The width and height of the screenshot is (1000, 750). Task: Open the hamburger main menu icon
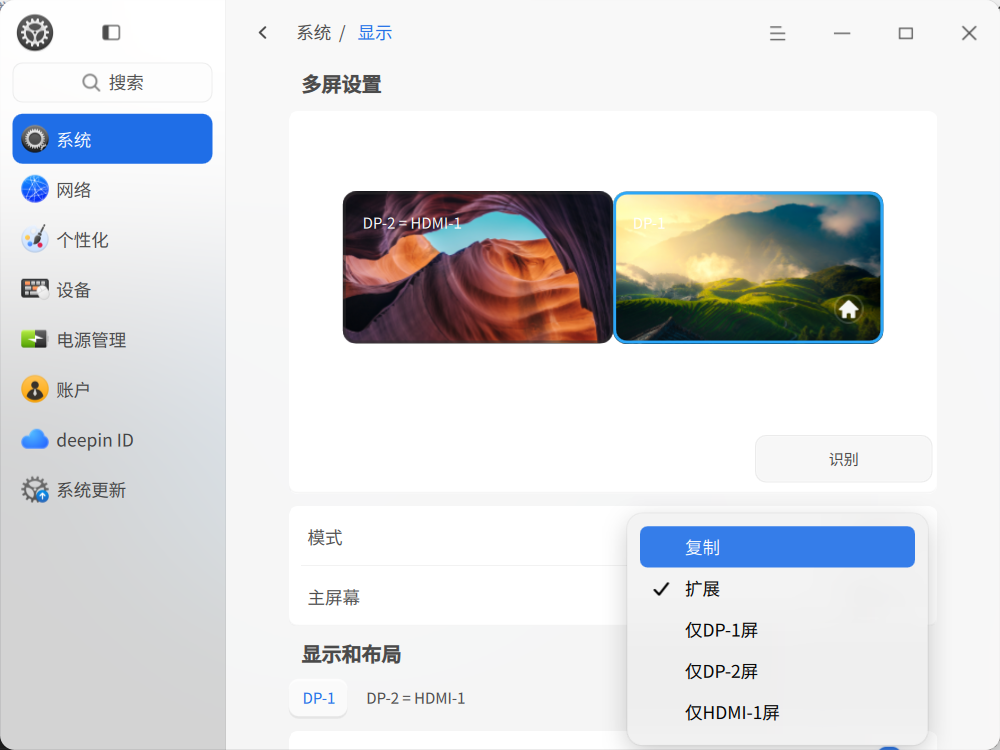[777, 33]
